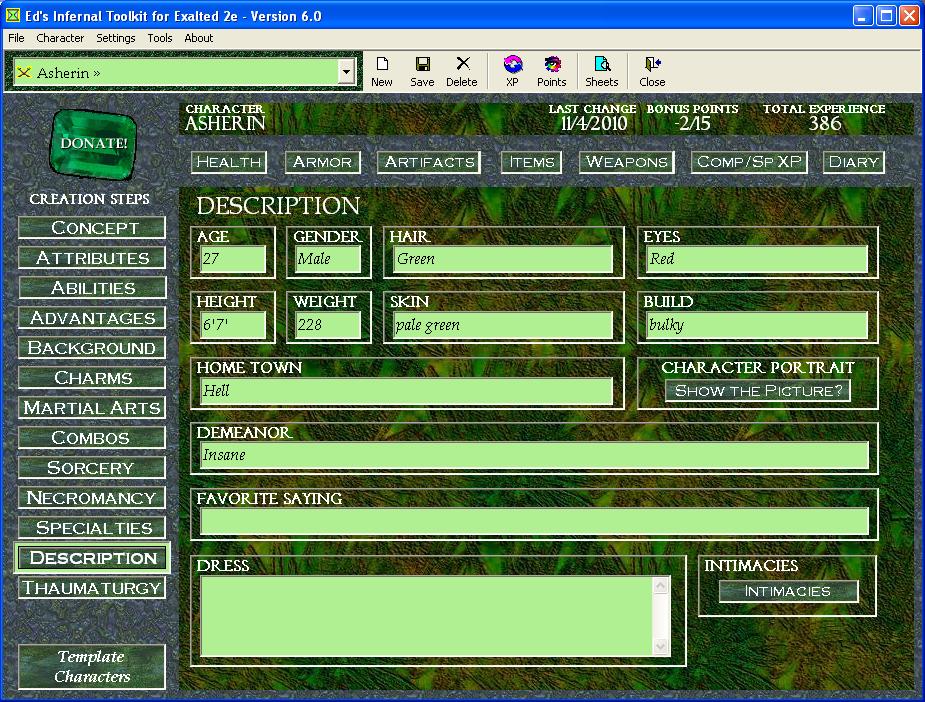
Task: Click the Close toolbar icon
Action: (652, 71)
